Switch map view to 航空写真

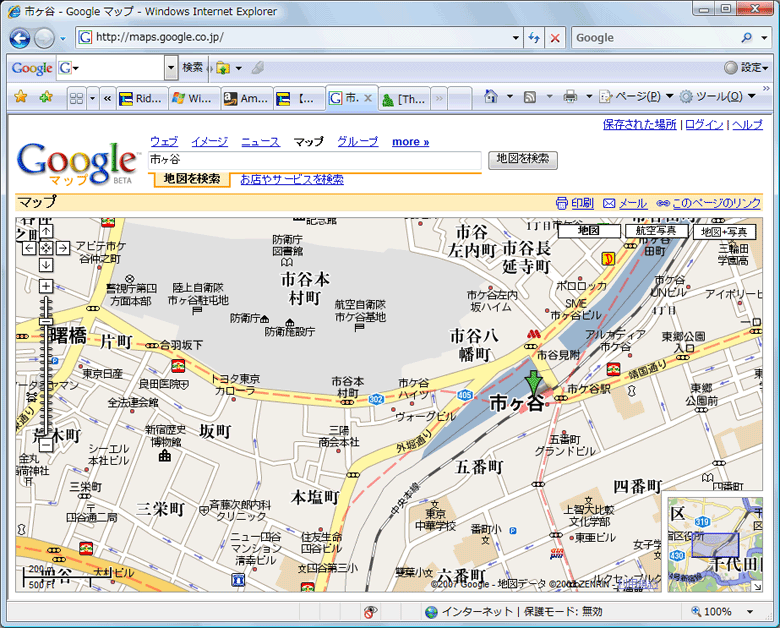coord(657,231)
